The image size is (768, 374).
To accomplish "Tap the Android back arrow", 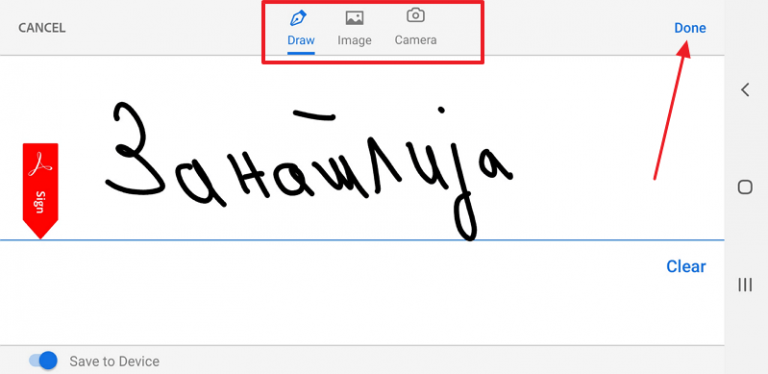I will click(745, 90).
